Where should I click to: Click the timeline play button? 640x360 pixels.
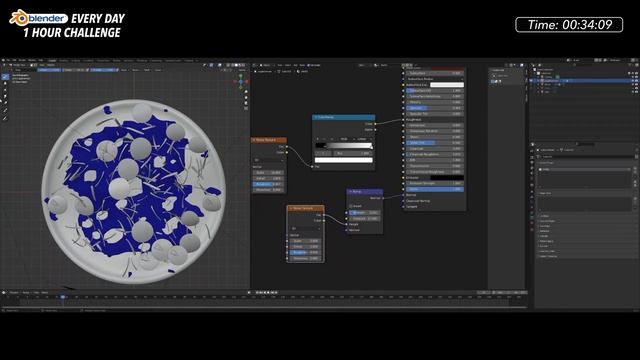pos(269,292)
